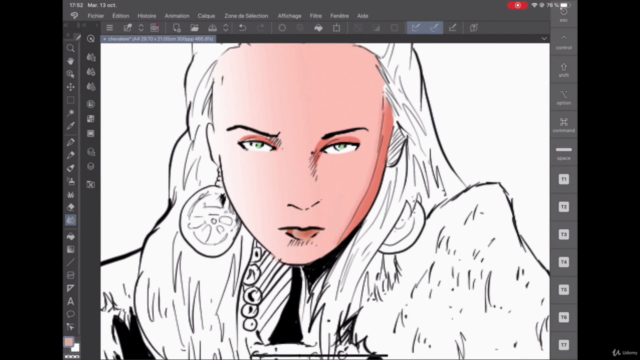Open the Filtre menu
Screen dimensions: 640x360
point(316,16)
